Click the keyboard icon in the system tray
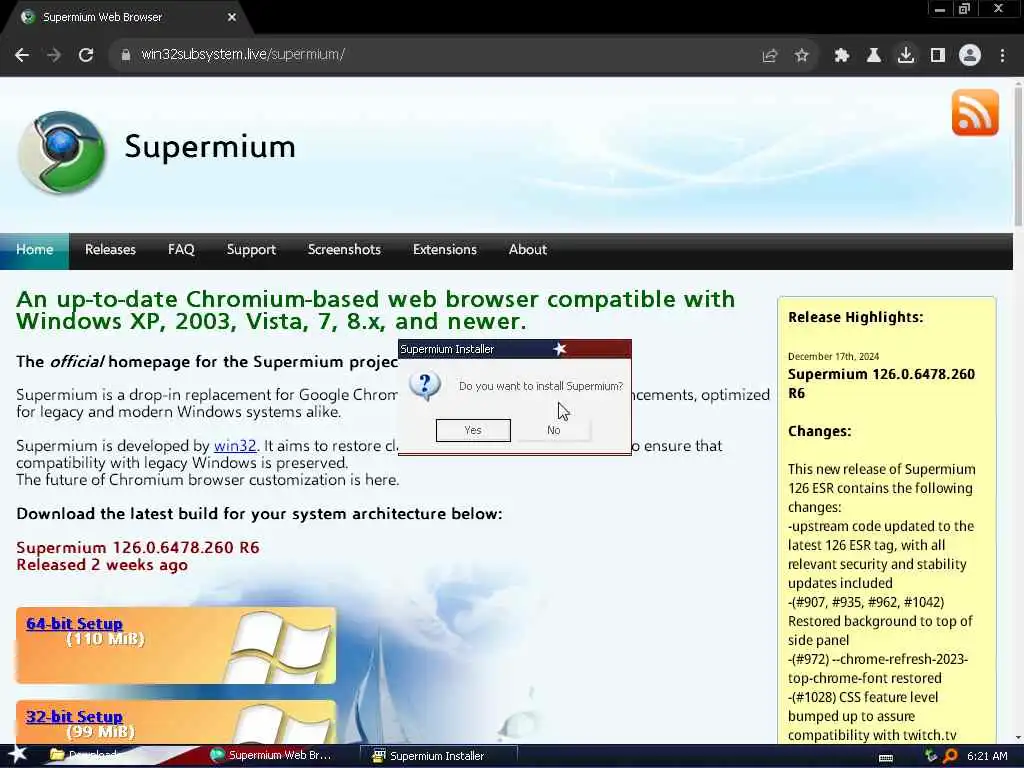This screenshot has height=768, width=1024. point(886,757)
